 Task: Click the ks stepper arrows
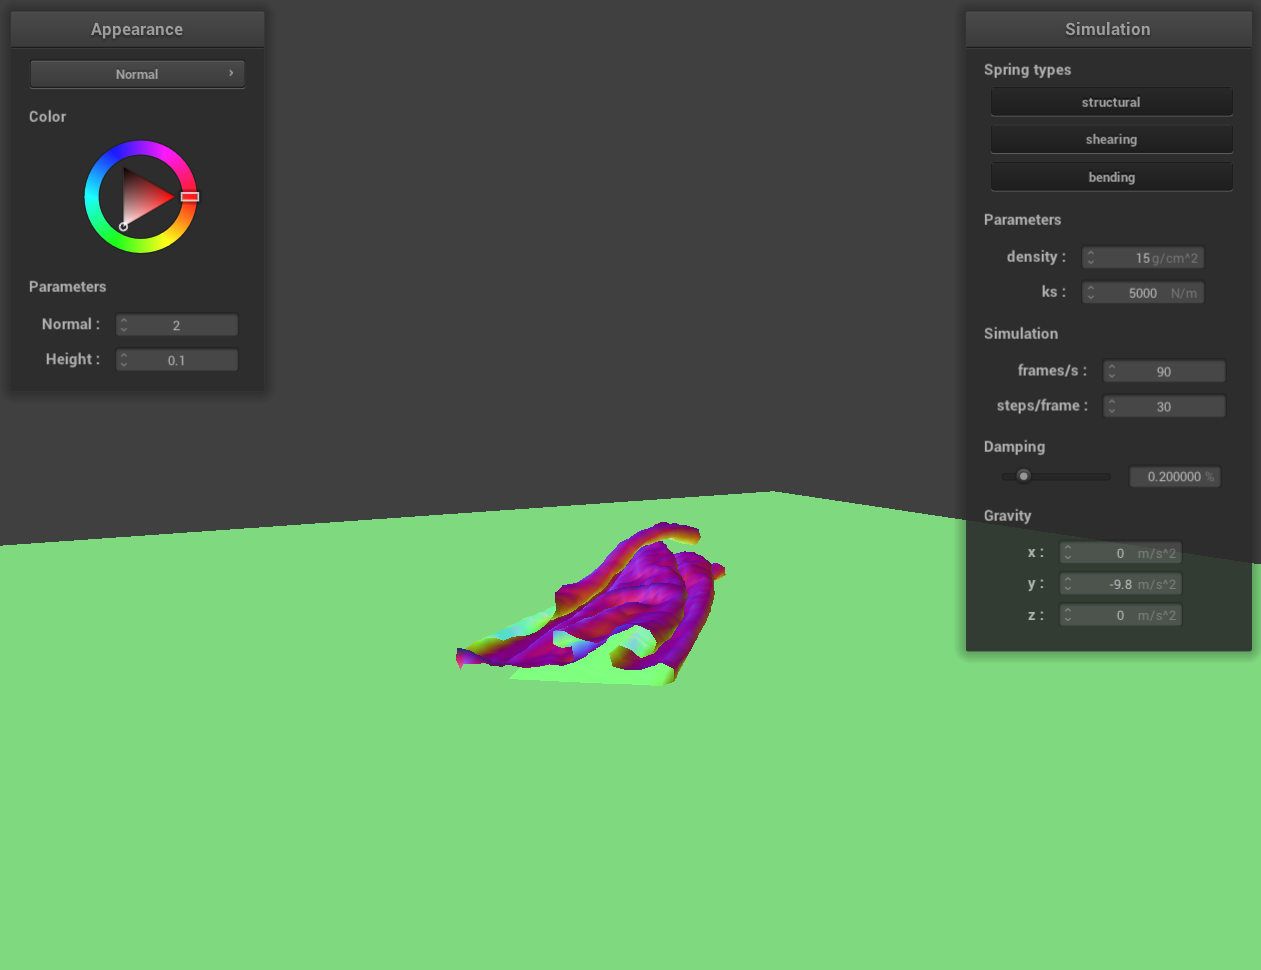pyautogui.click(x=1091, y=293)
